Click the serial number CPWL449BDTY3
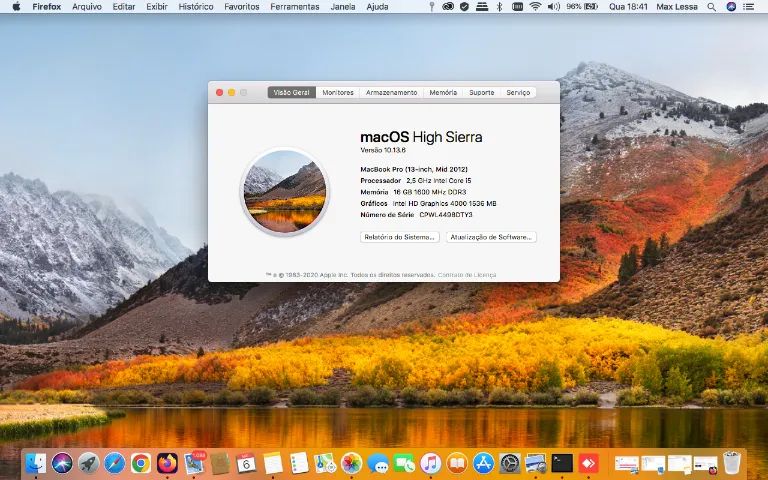This screenshot has height=480, width=768. tap(446, 215)
